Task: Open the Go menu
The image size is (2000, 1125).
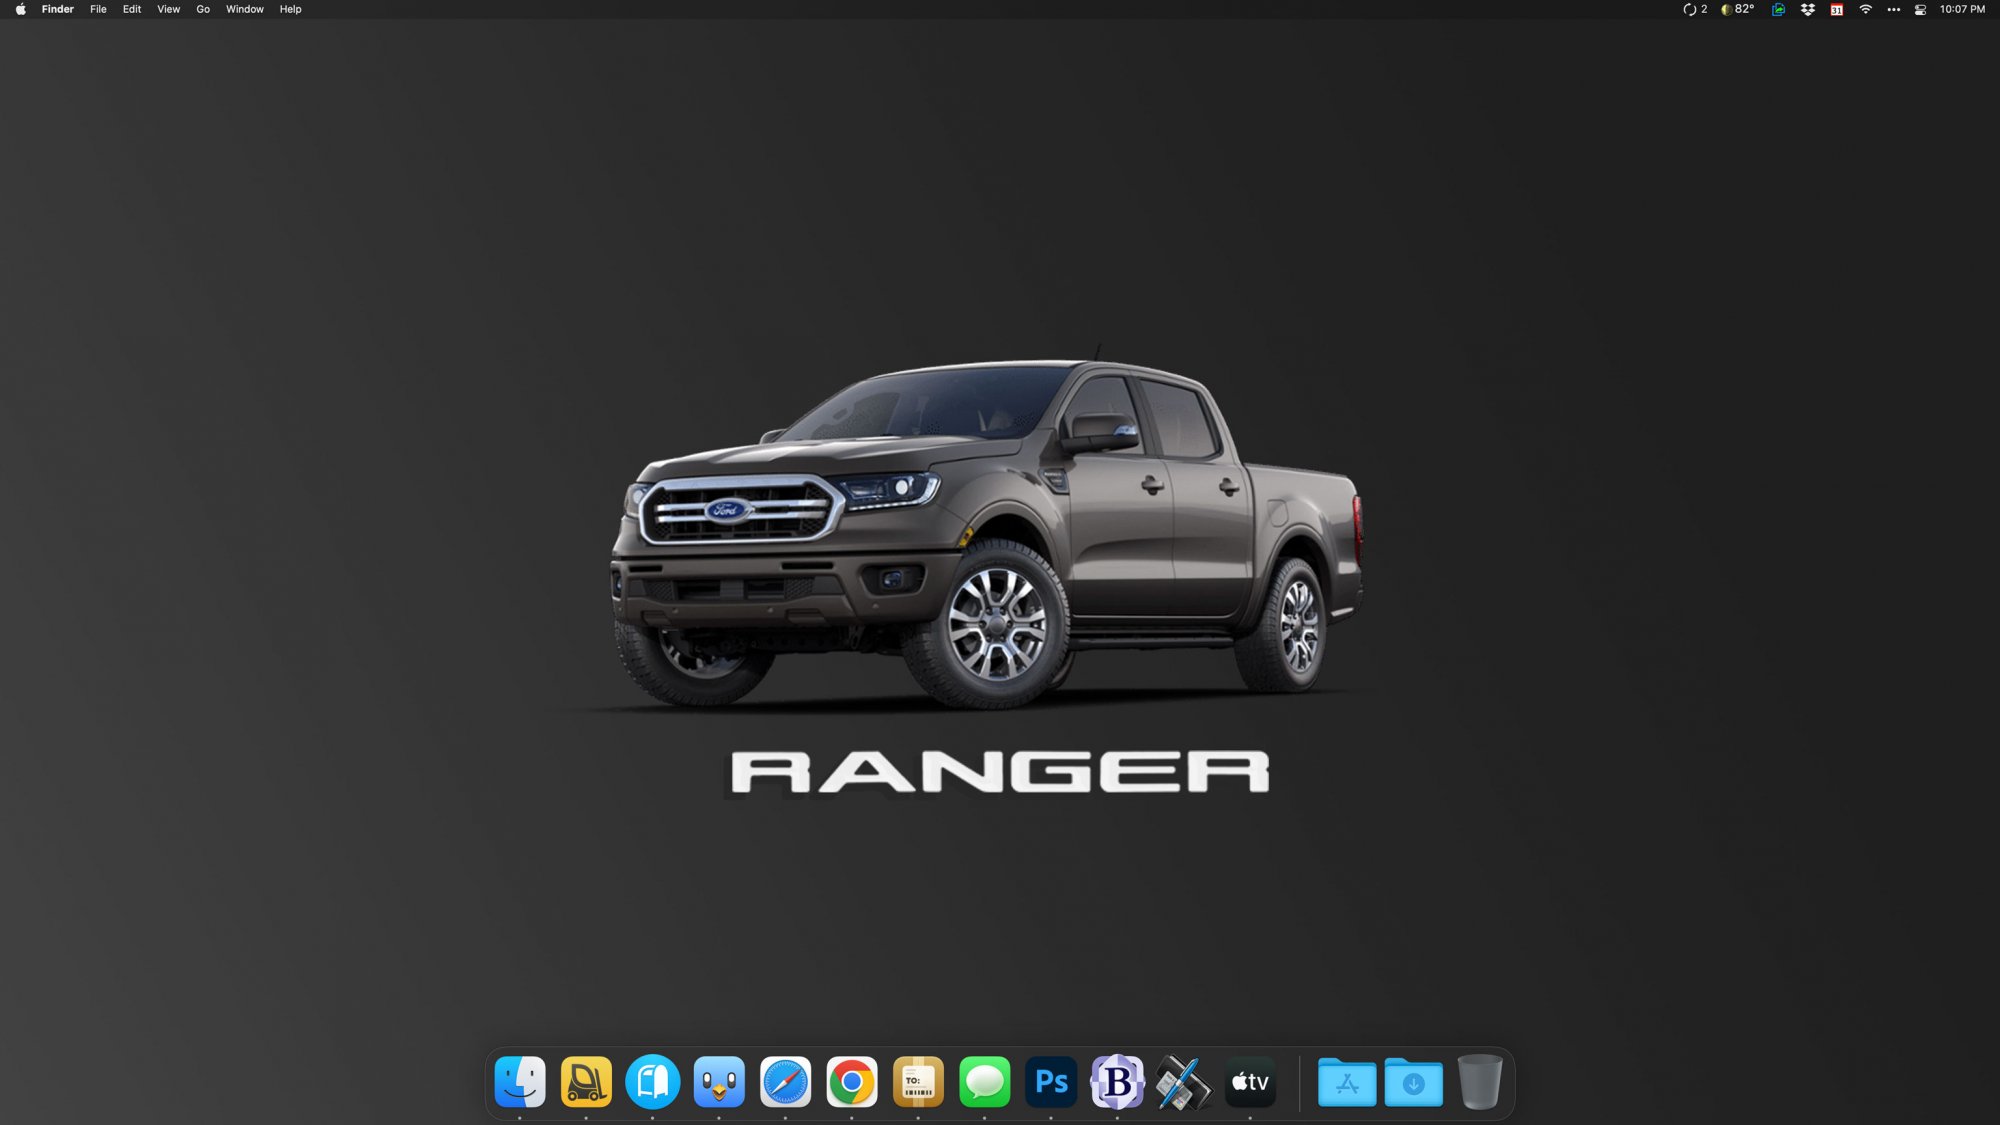Action: click(203, 9)
